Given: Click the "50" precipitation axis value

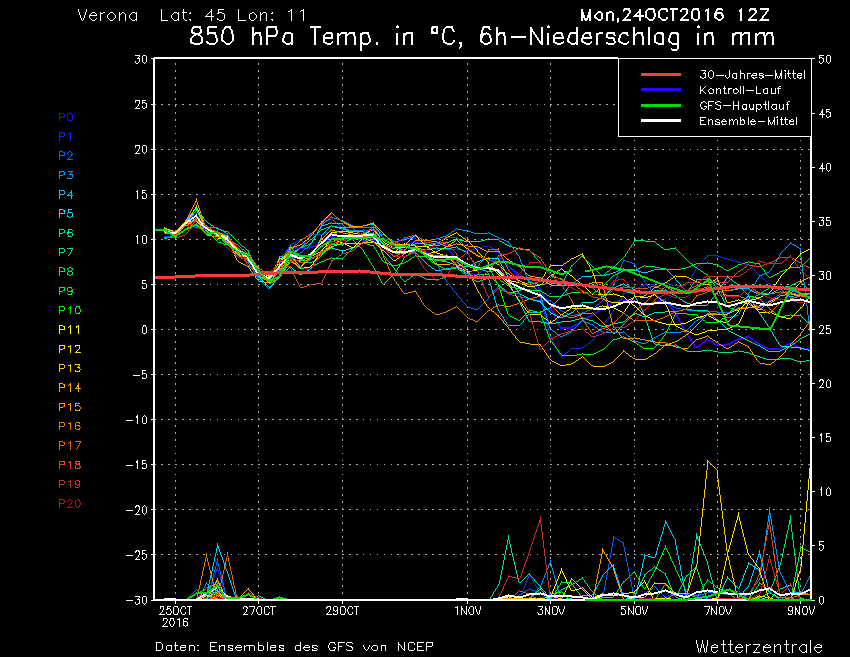Looking at the screenshot, I should click(825, 60).
